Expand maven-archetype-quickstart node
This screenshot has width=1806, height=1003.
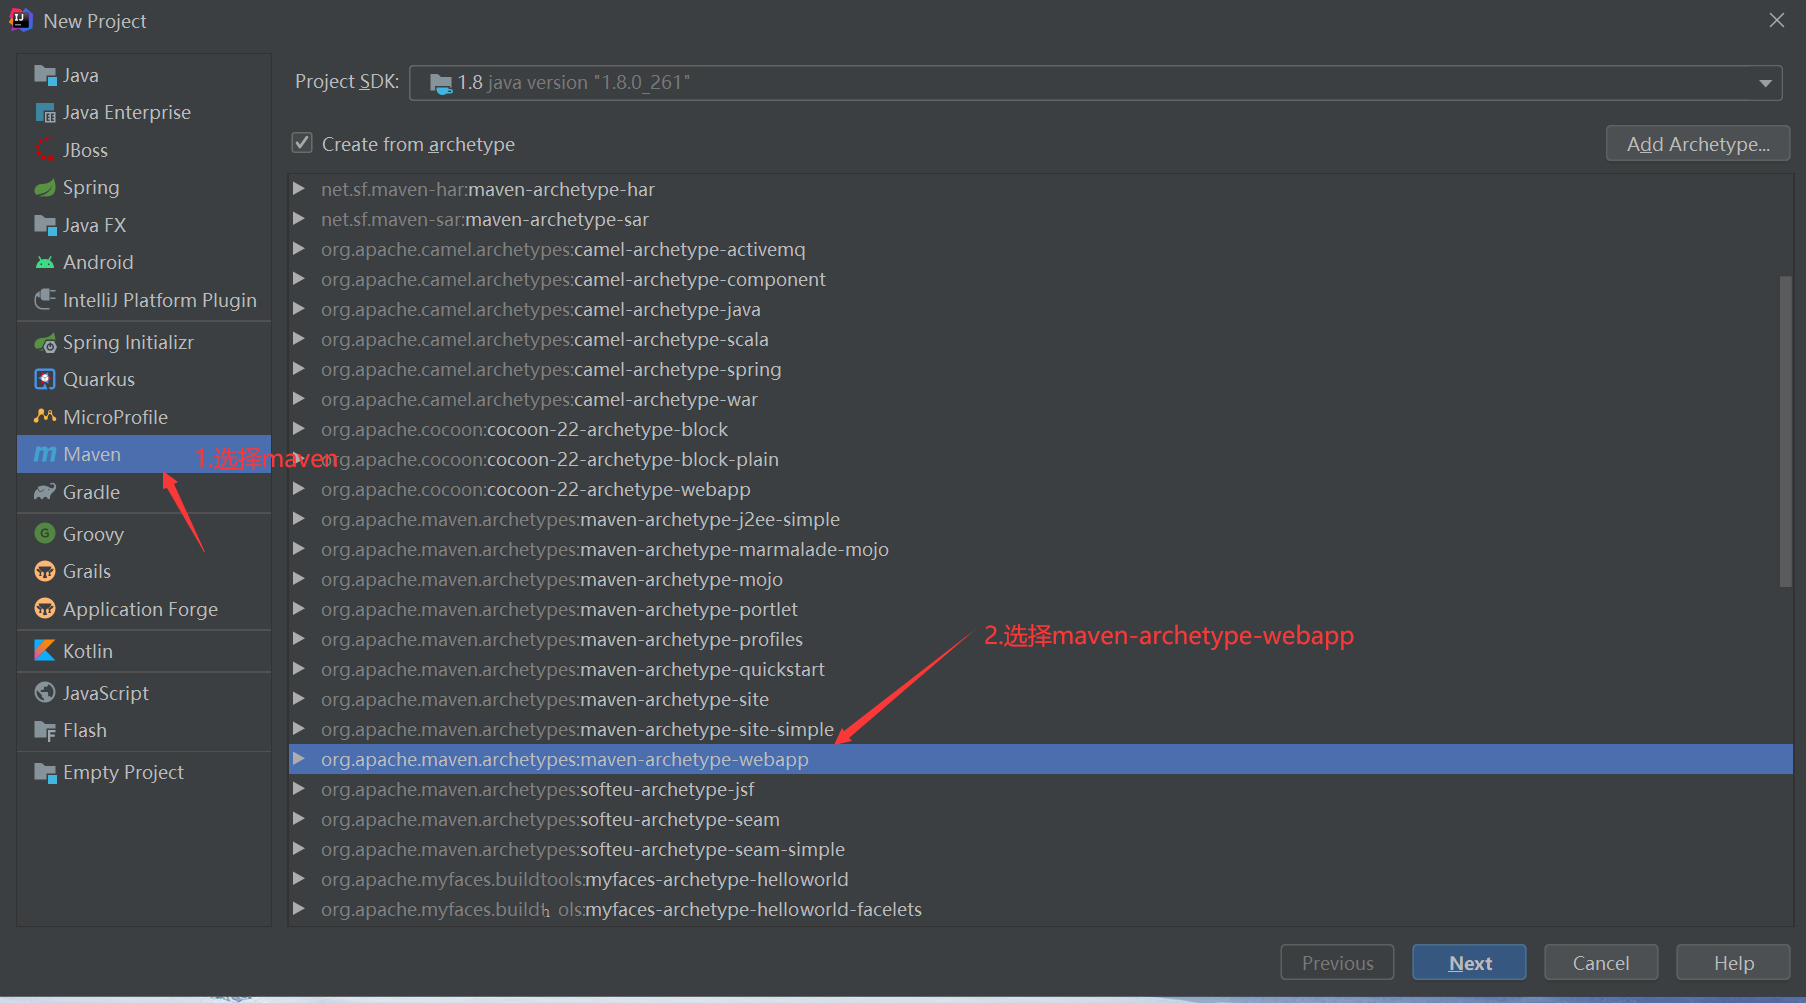(298, 669)
